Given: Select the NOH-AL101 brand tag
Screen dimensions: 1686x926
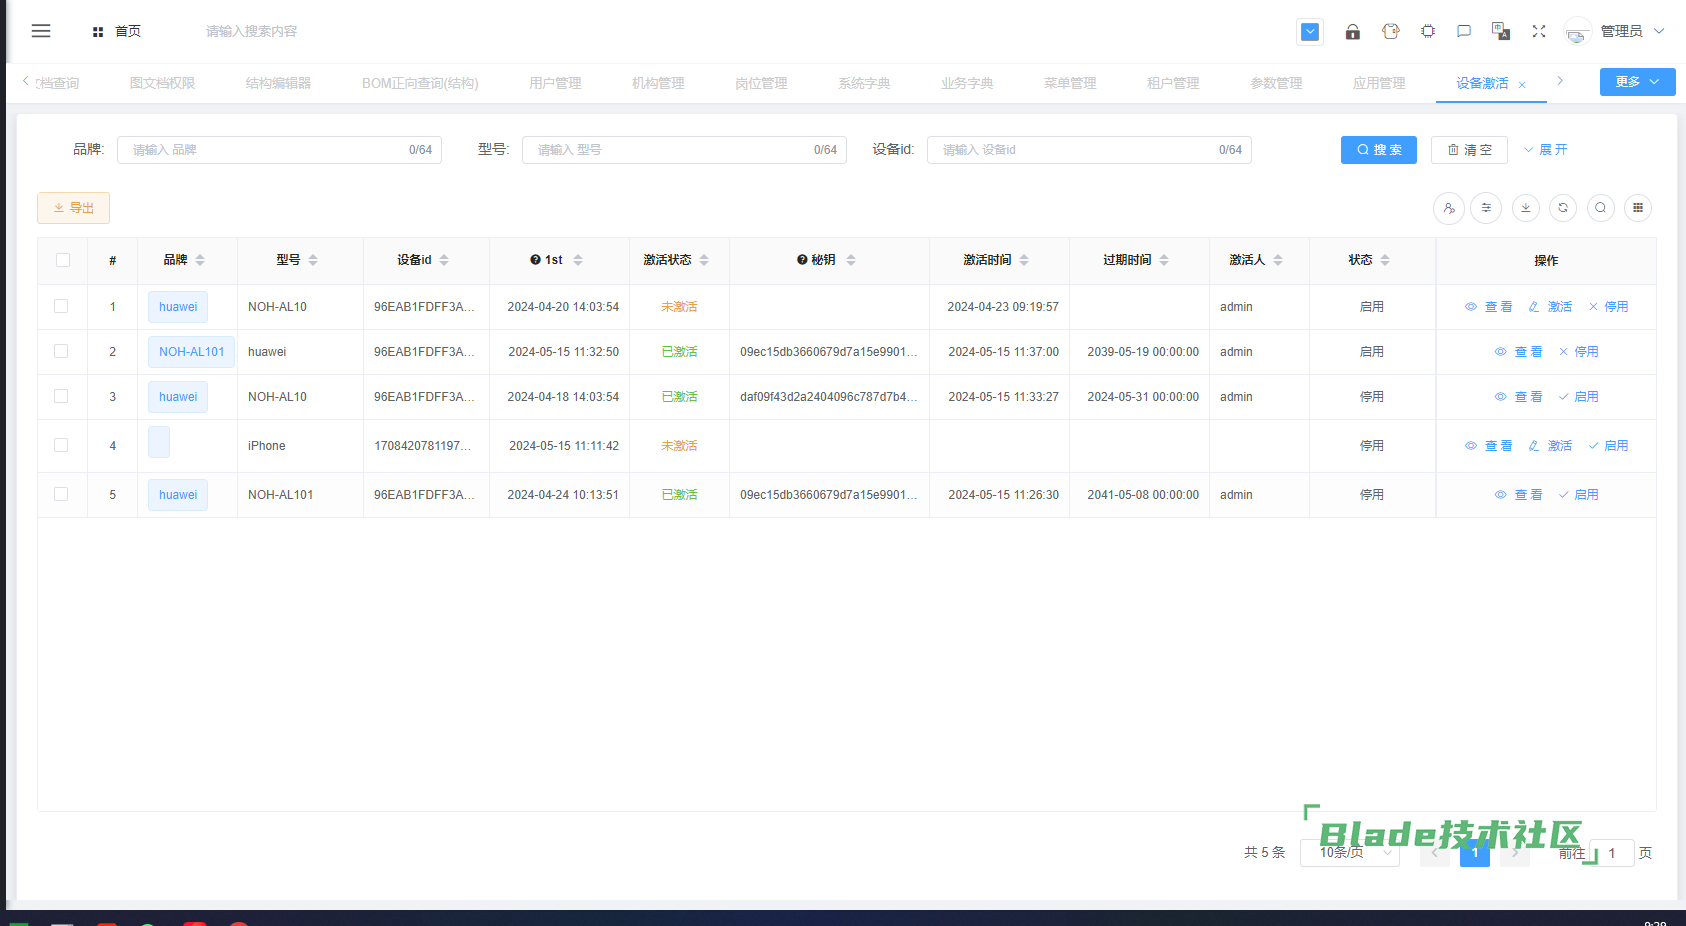Looking at the screenshot, I should pos(192,352).
